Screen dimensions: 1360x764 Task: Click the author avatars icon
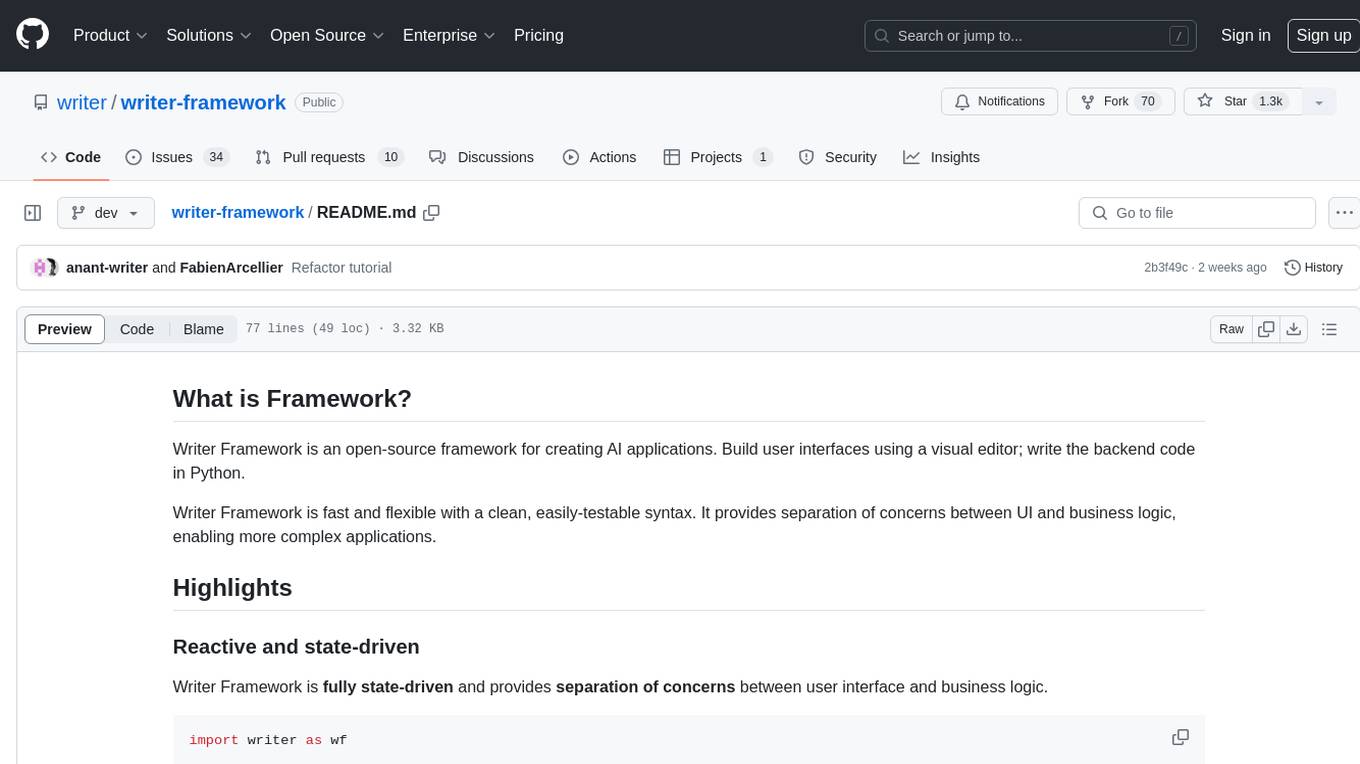[x=46, y=268]
